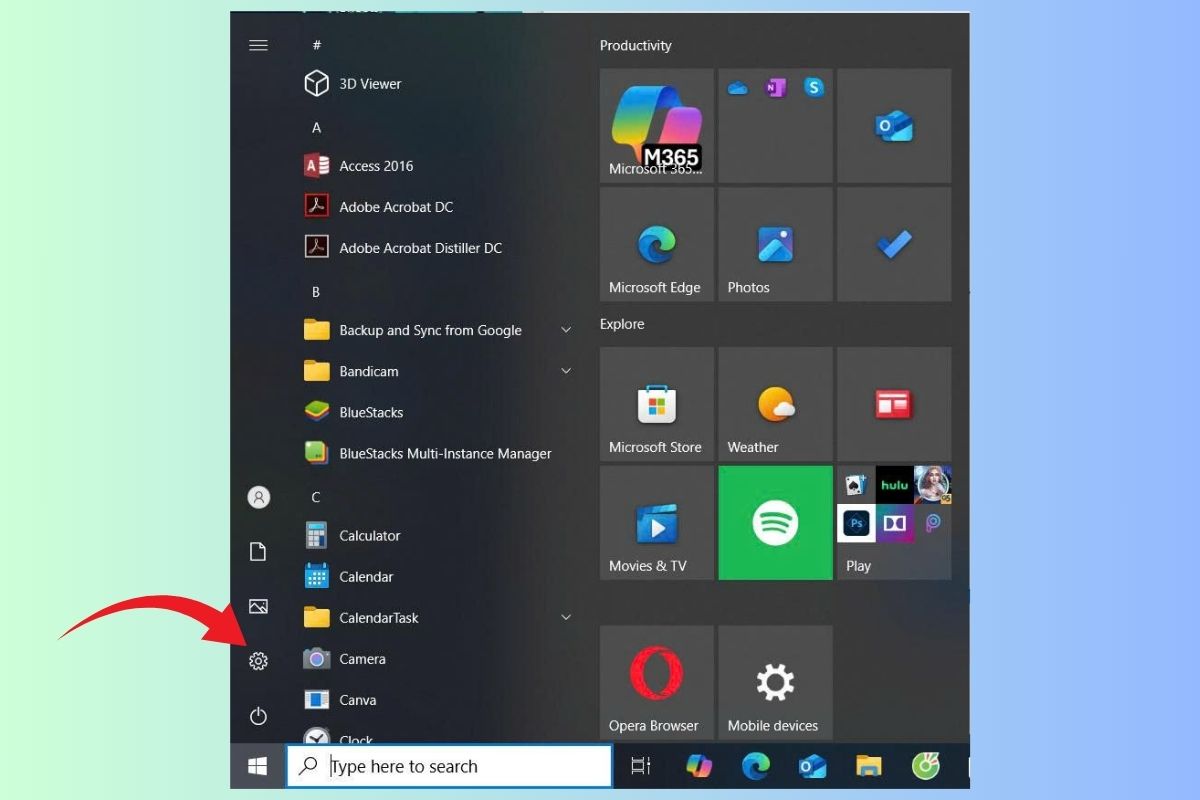Click the A letter header in app list

317,128
